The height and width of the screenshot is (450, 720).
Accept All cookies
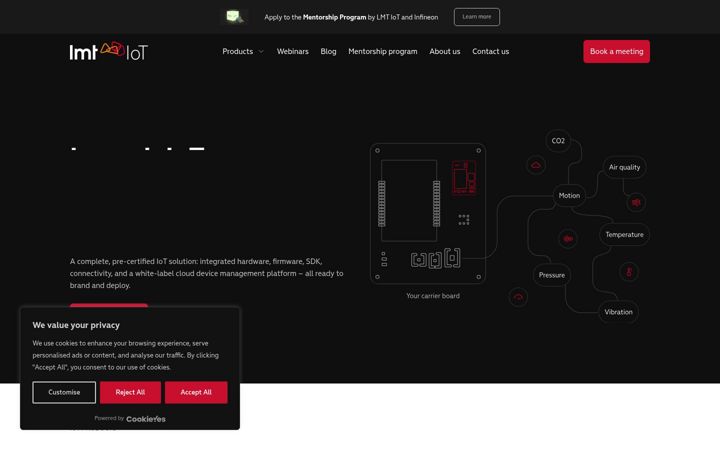(x=196, y=393)
